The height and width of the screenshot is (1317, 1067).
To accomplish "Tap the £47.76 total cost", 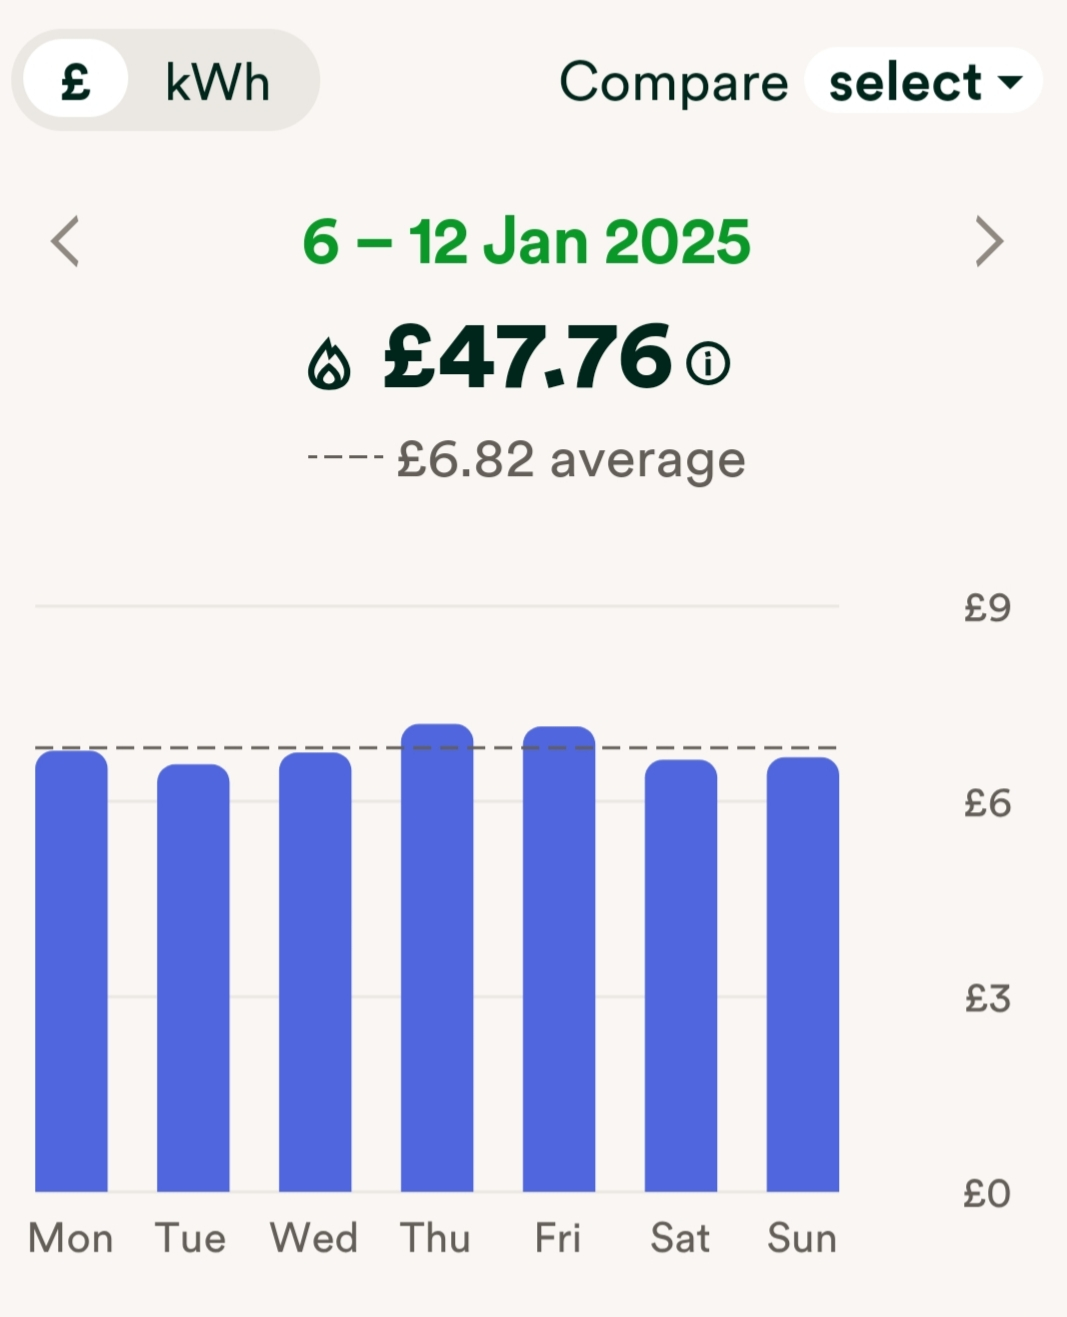I will click(x=527, y=357).
